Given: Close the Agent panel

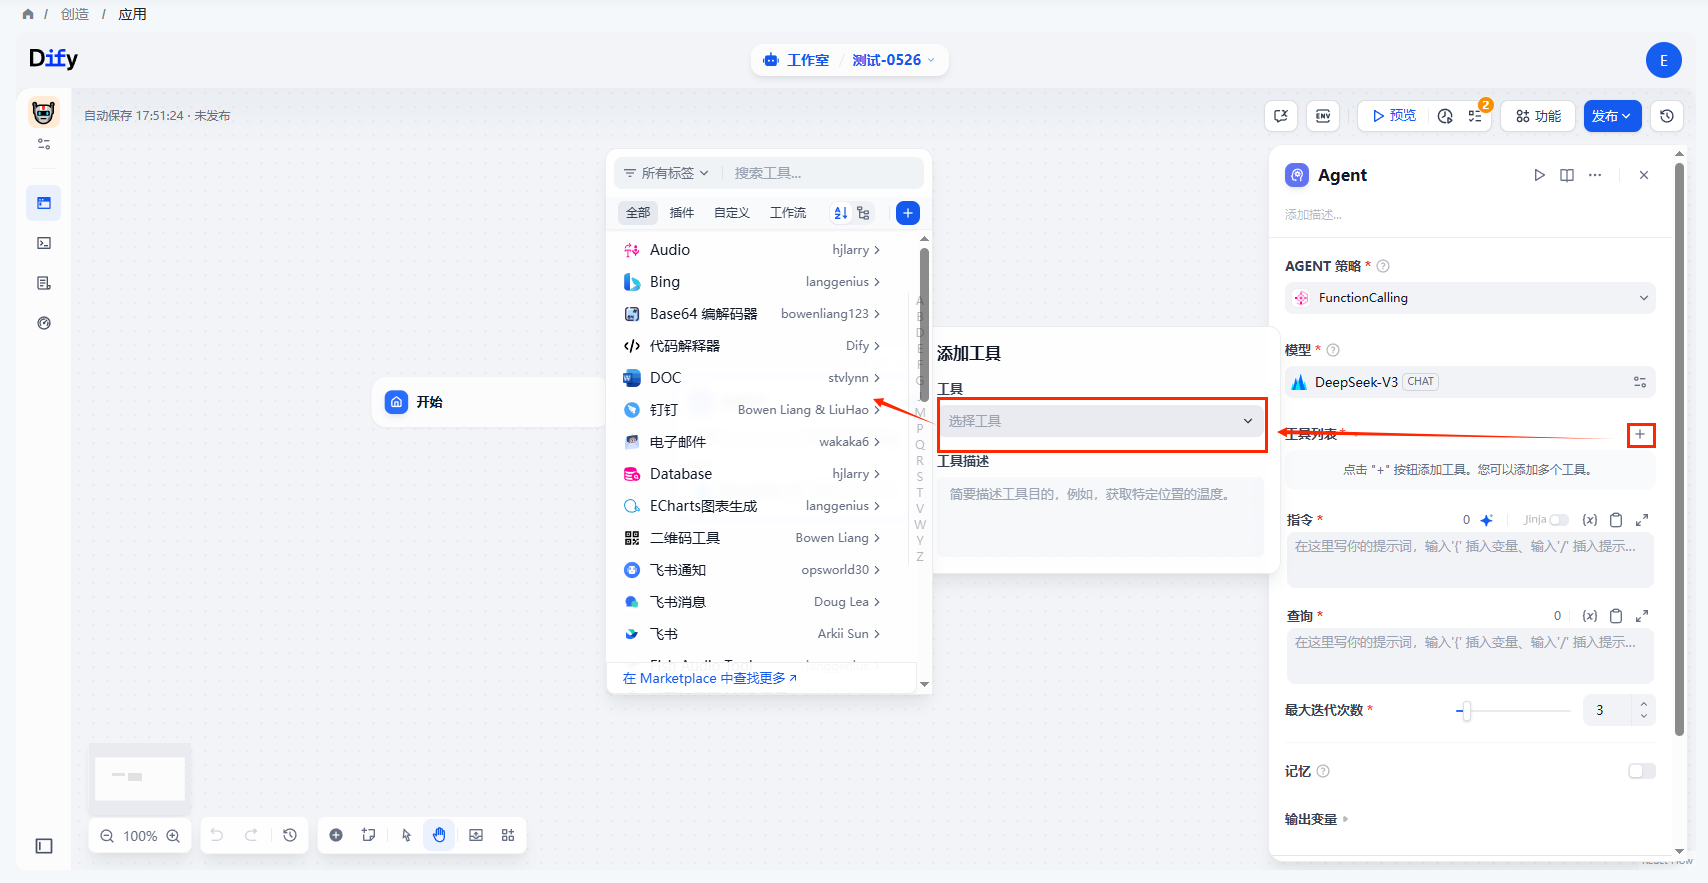Looking at the screenshot, I should [x=1644, y=175].
